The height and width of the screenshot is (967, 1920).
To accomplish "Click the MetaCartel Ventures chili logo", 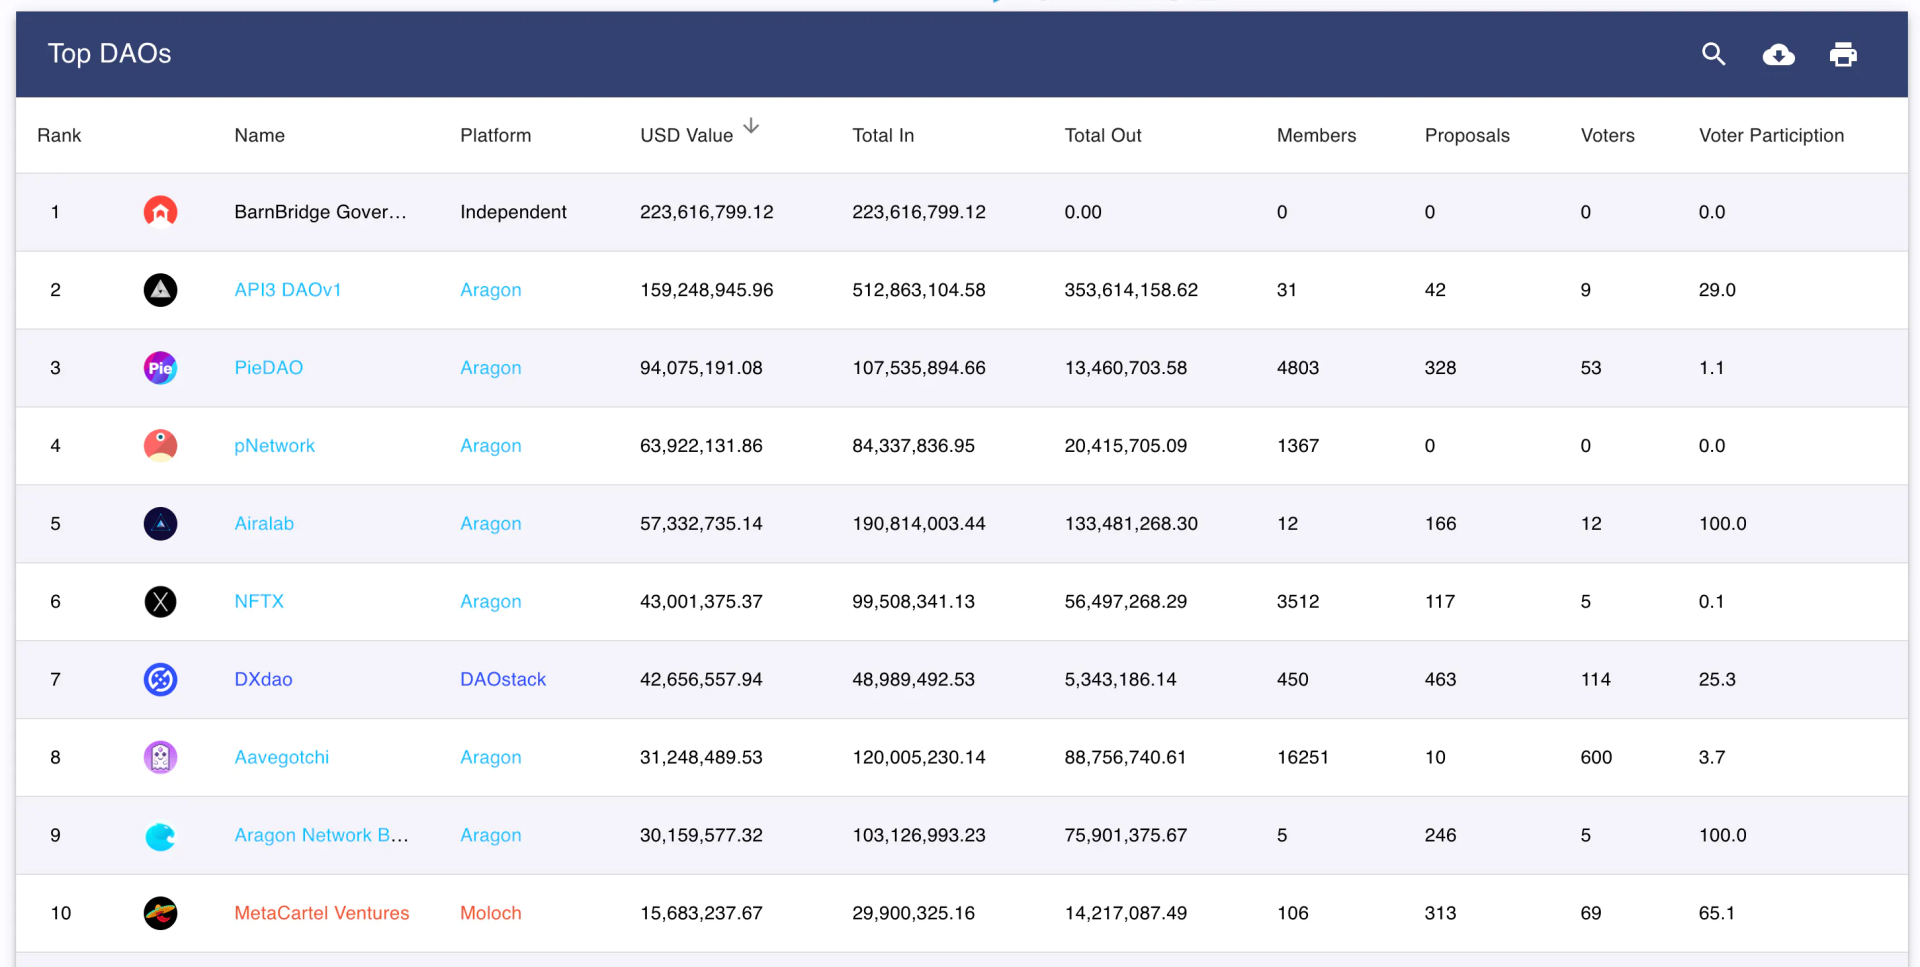I will [x=160, y=913].
